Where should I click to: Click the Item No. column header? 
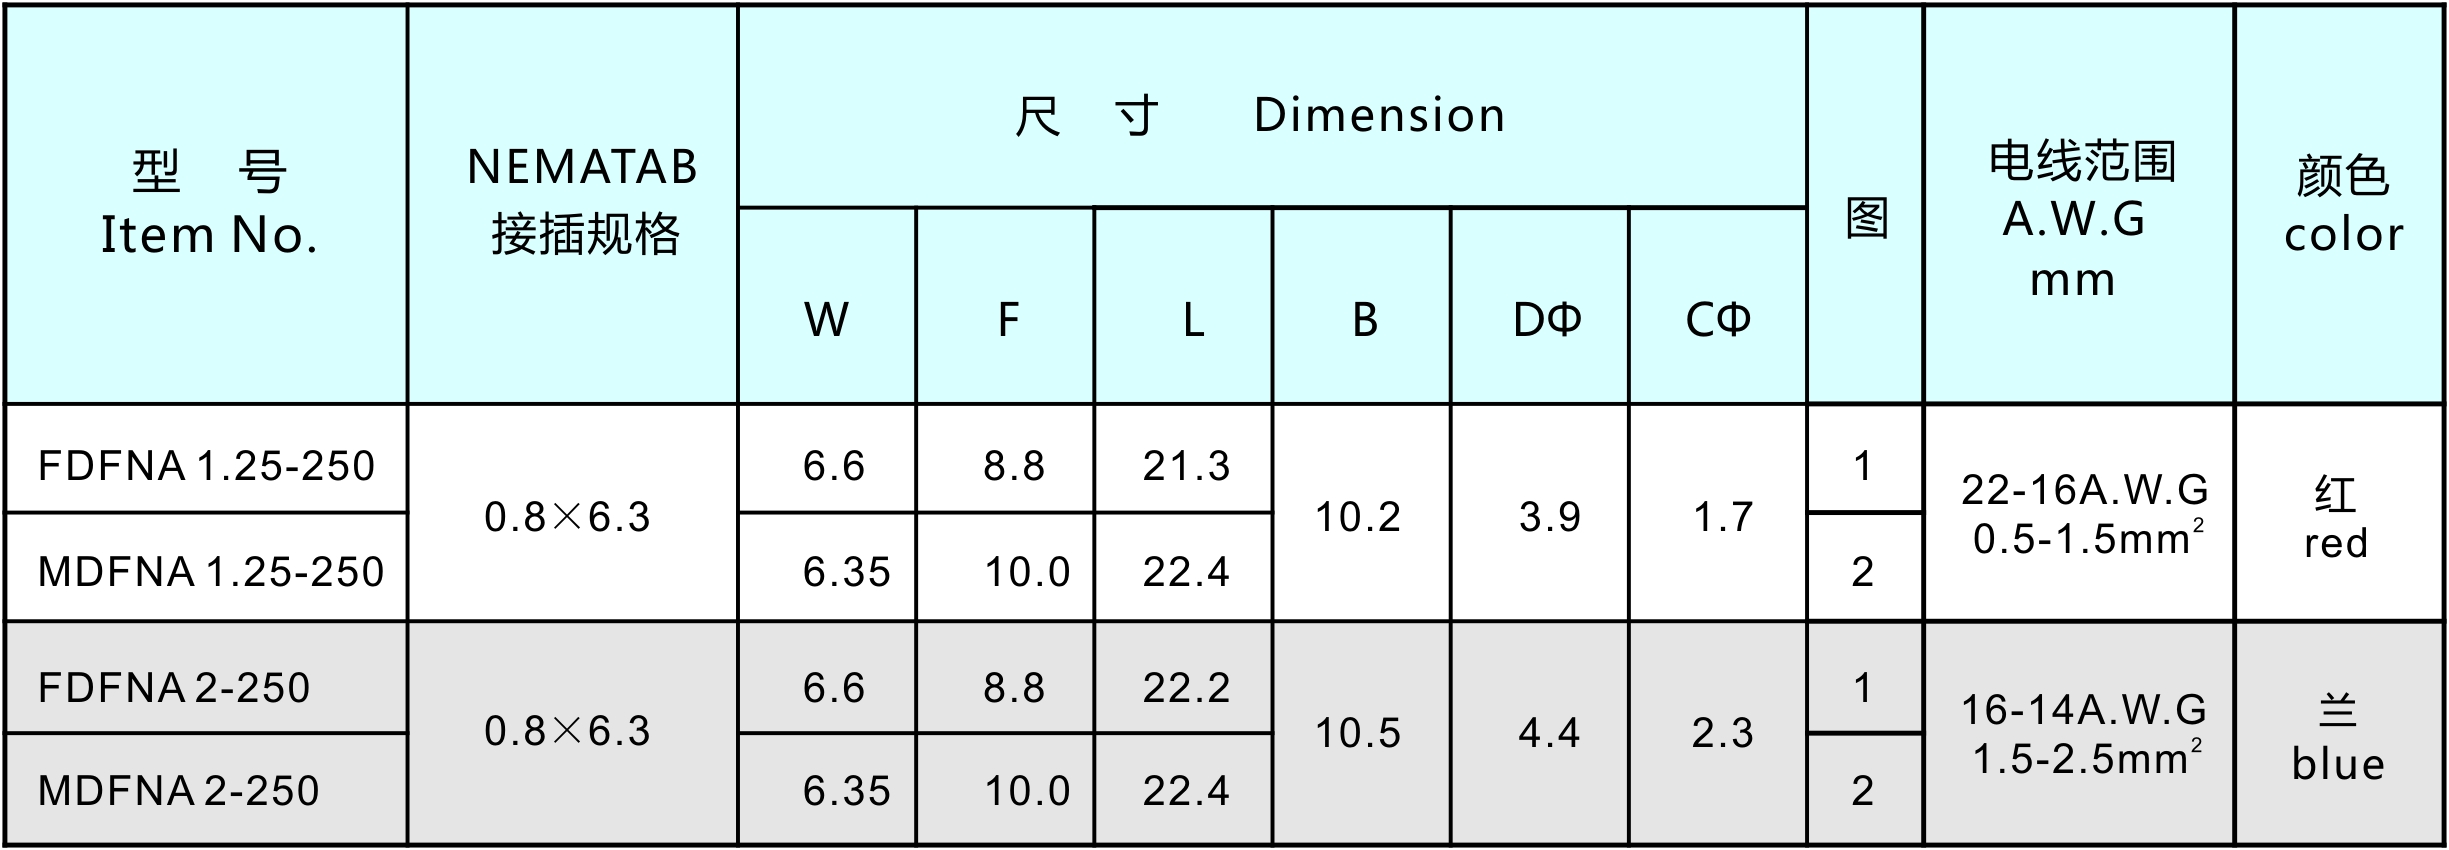208,204
